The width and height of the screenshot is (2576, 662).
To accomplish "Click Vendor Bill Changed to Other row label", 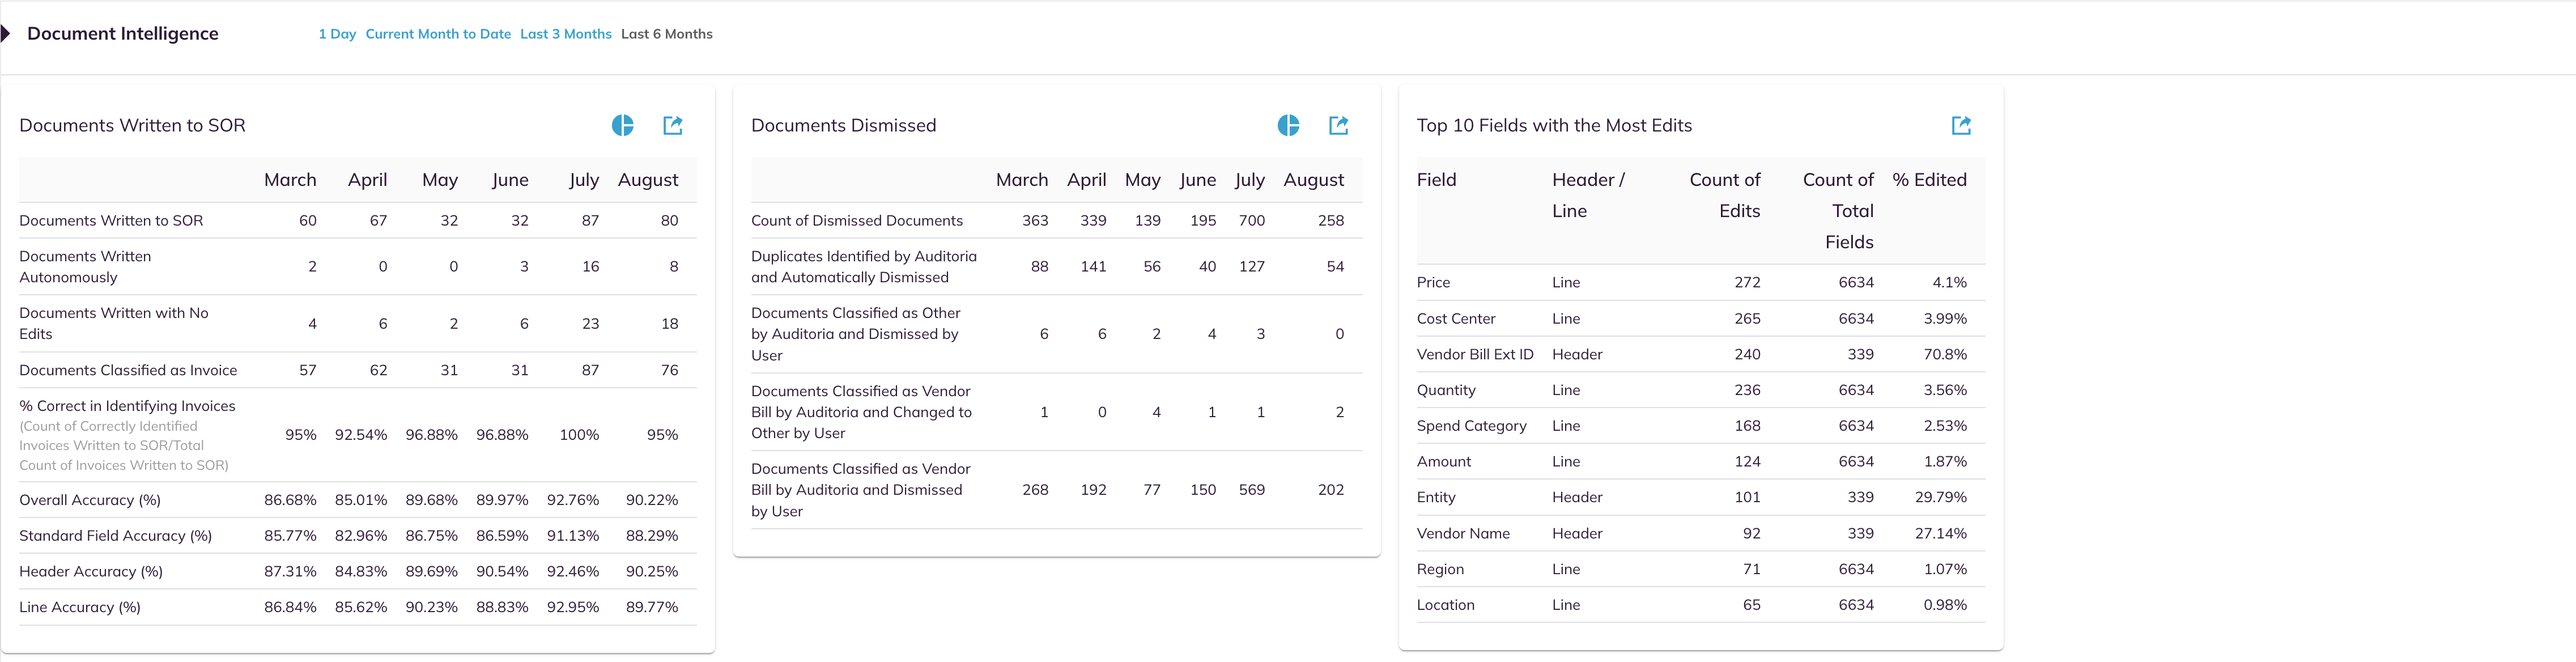I will coord(861,412).
